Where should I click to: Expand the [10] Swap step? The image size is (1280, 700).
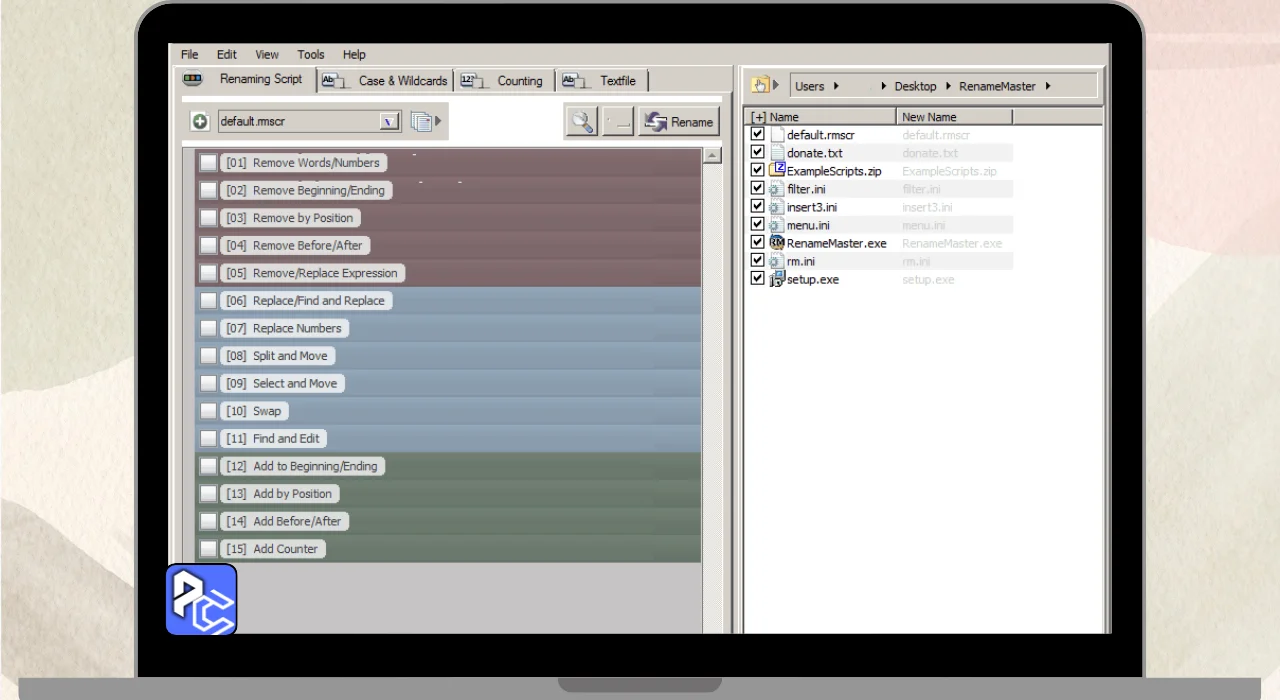tap(254, 411)
